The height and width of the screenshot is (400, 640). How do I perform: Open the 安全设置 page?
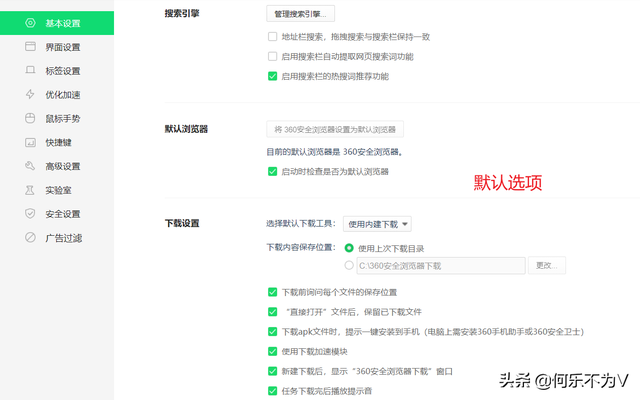[57, 214]
